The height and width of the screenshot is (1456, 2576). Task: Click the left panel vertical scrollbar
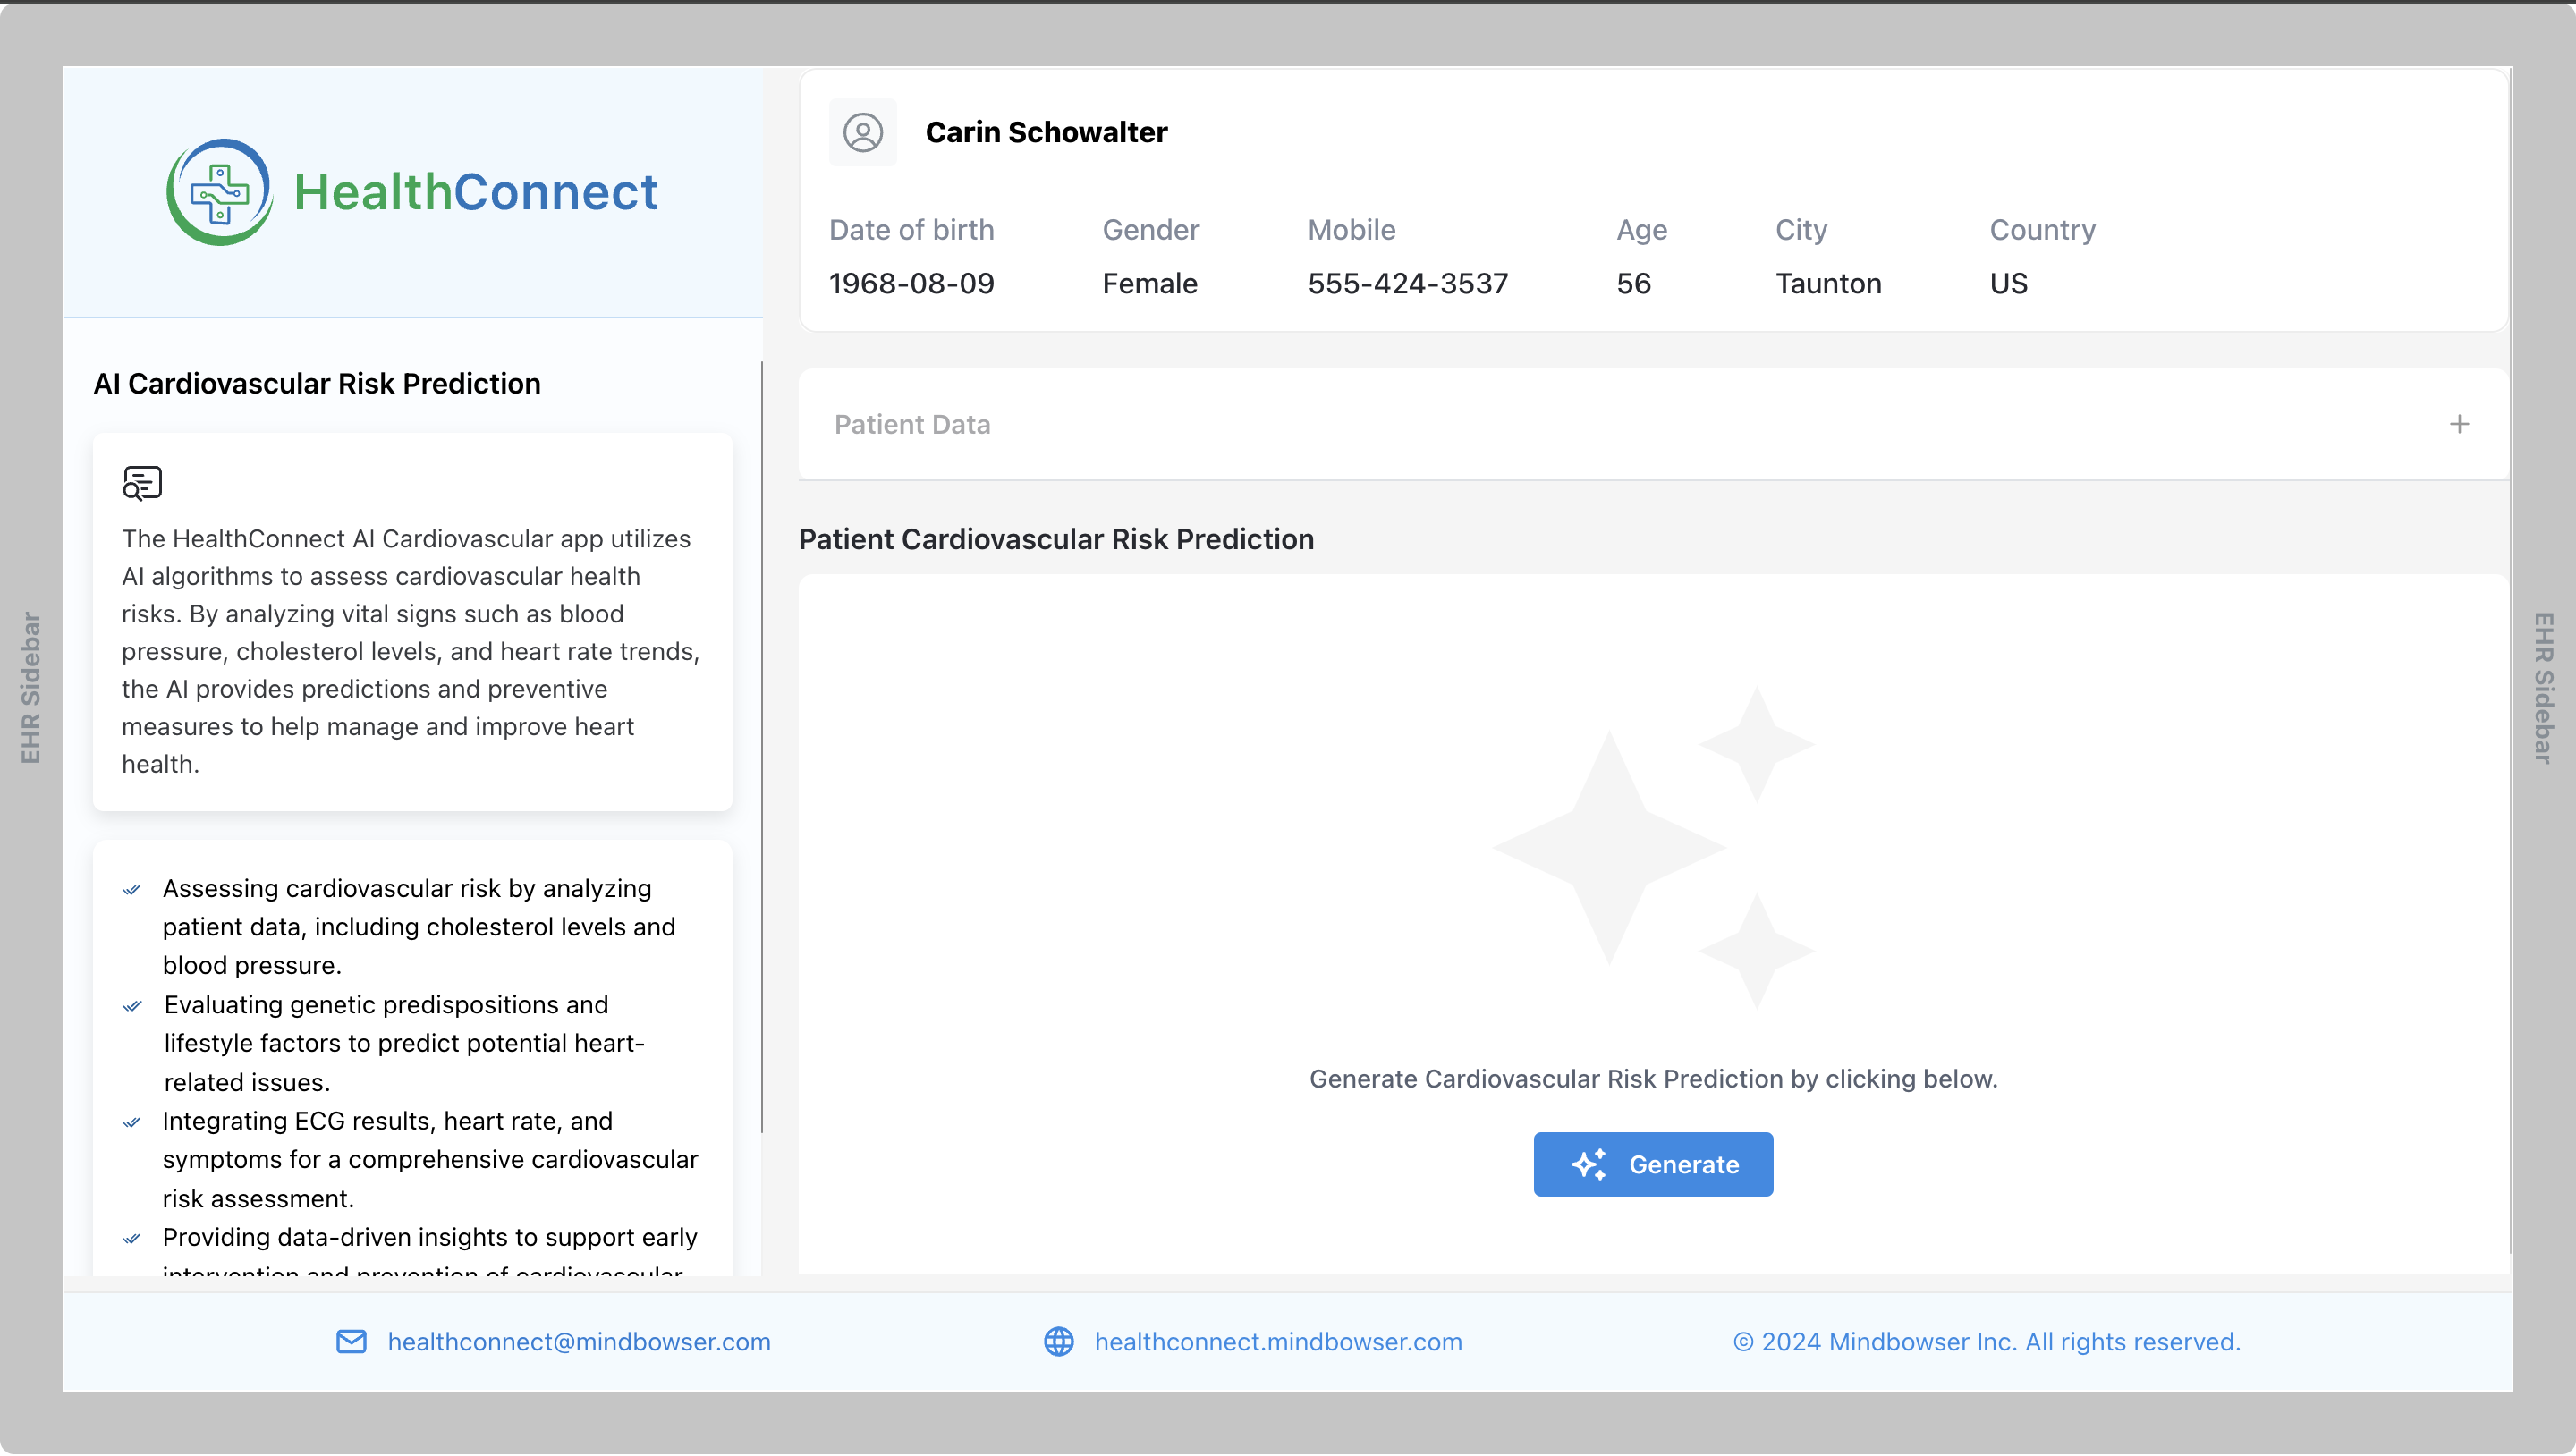point(762,746)
